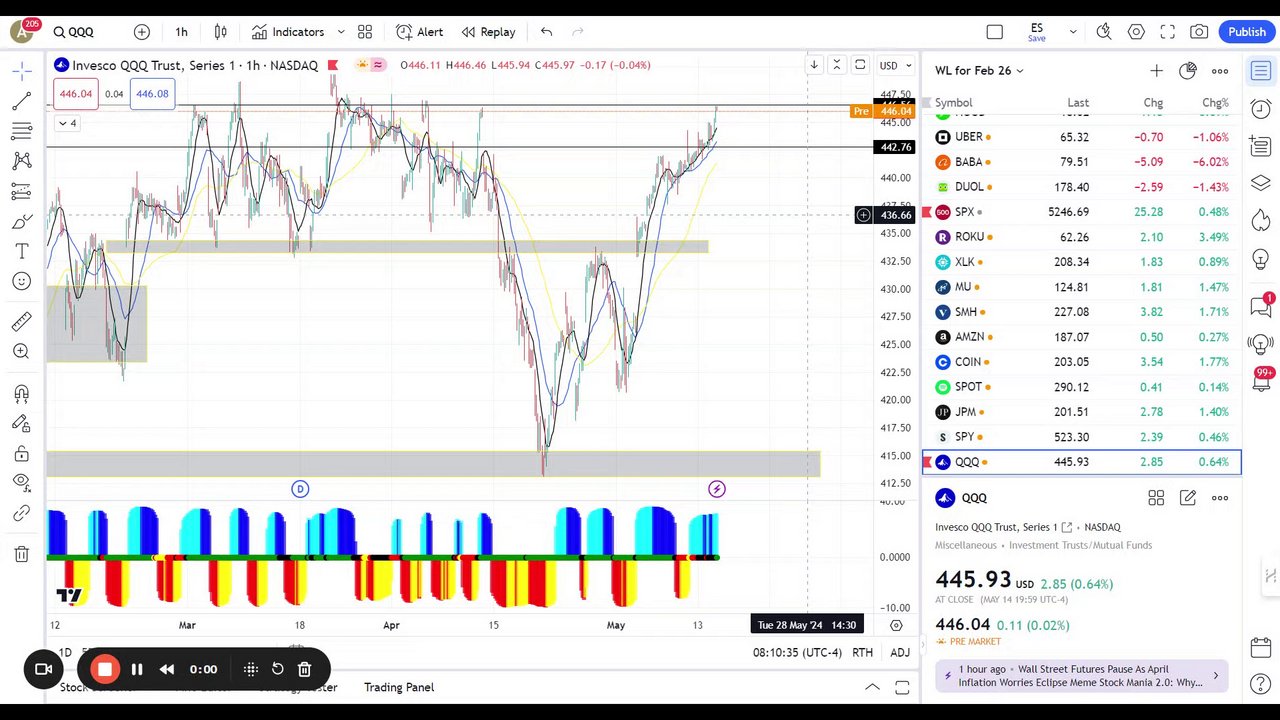
Task: Open the ideas stream lightbulb icon
Action: coord(1261,344)
